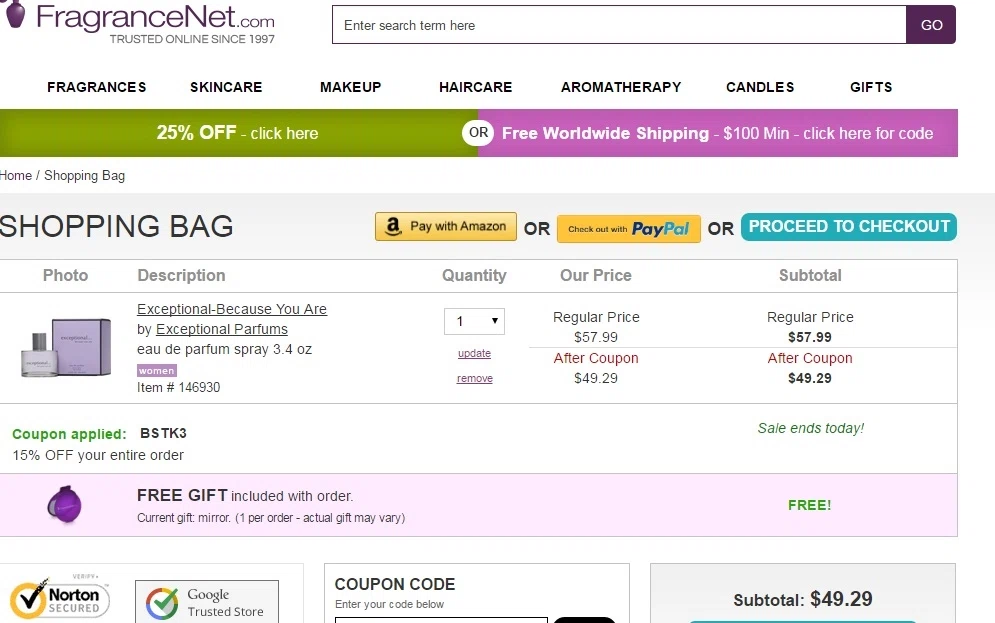Image resolution: width=995 pixels, height=623 pixels.
Task: Open the Exceptional Parfums brand link
Action: 221,329
